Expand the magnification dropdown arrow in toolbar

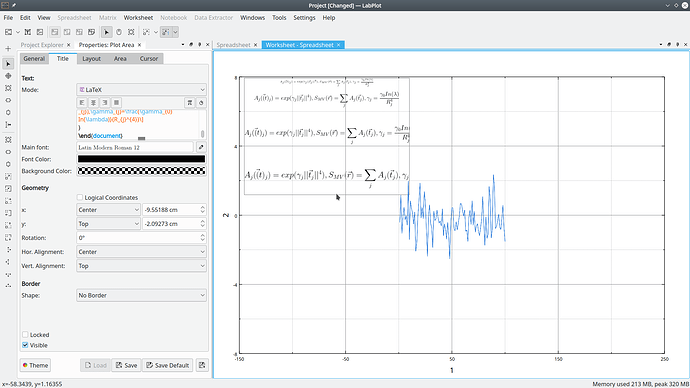pos(155,32)
